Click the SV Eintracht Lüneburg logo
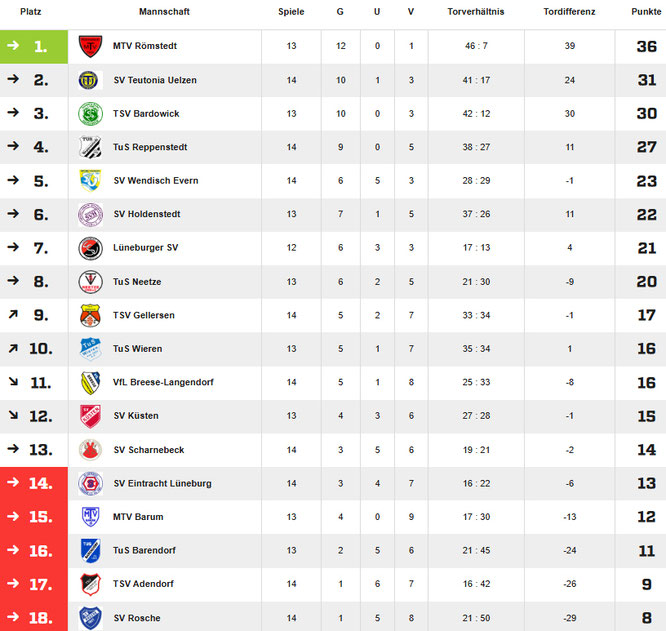666x631 pixels. tap(90, 483)
